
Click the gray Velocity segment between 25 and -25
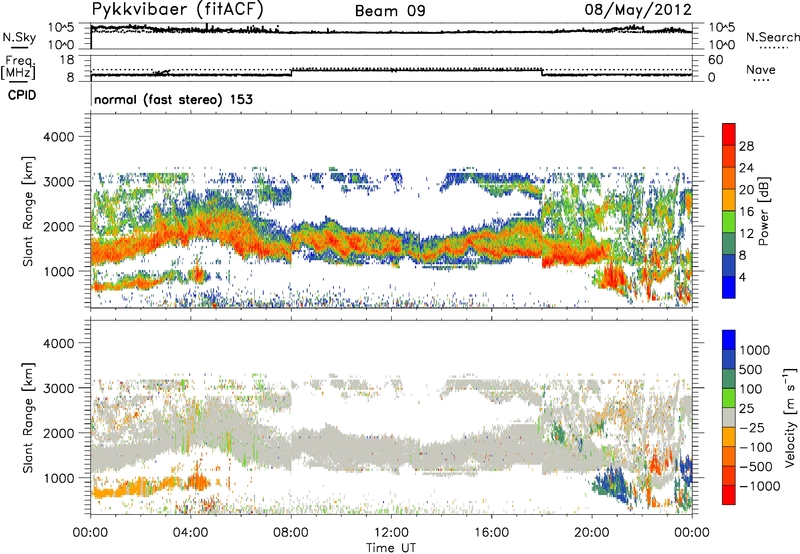point(729,417)
